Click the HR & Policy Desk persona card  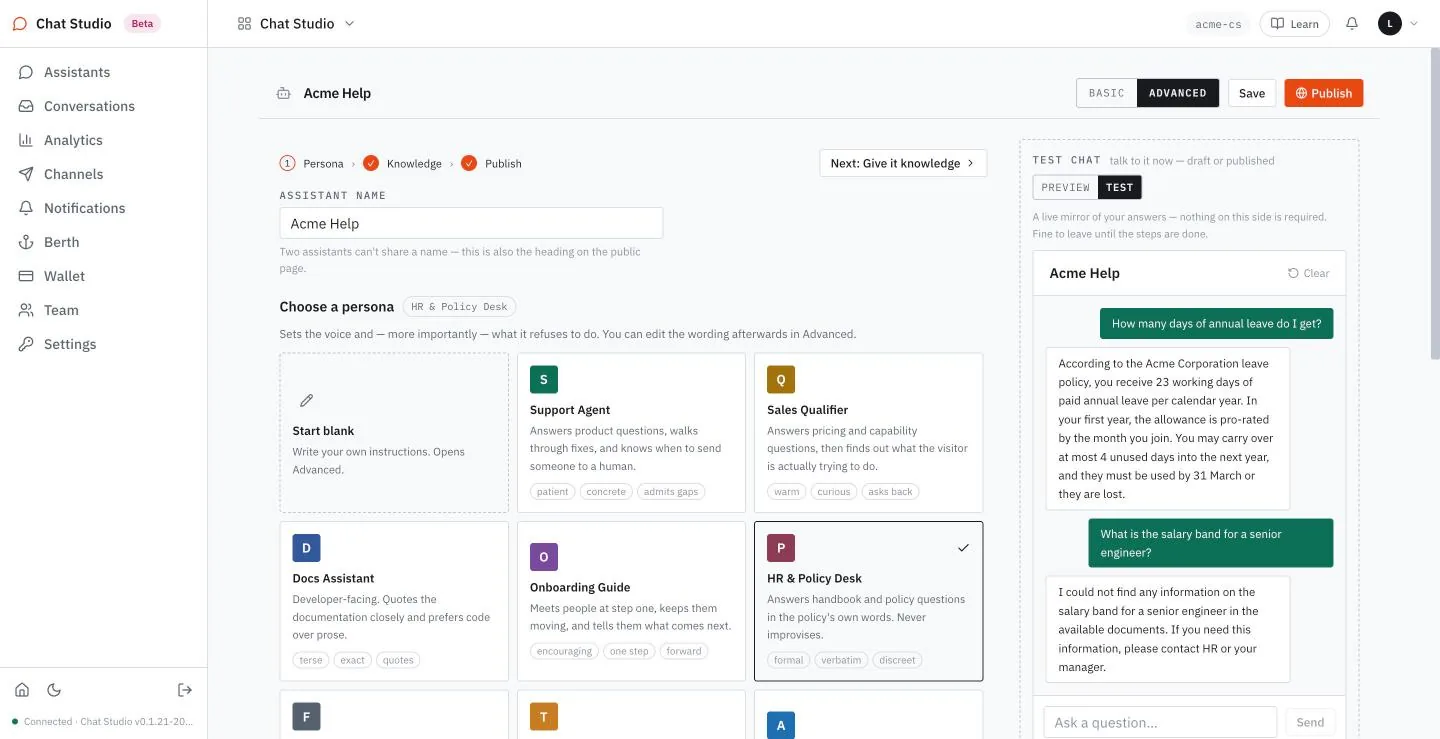tap(869, 601)
